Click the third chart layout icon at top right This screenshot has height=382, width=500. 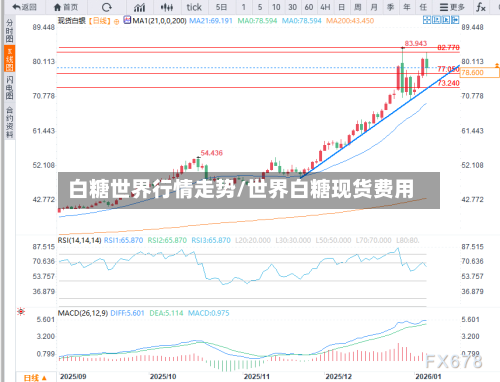coord(445,20)
